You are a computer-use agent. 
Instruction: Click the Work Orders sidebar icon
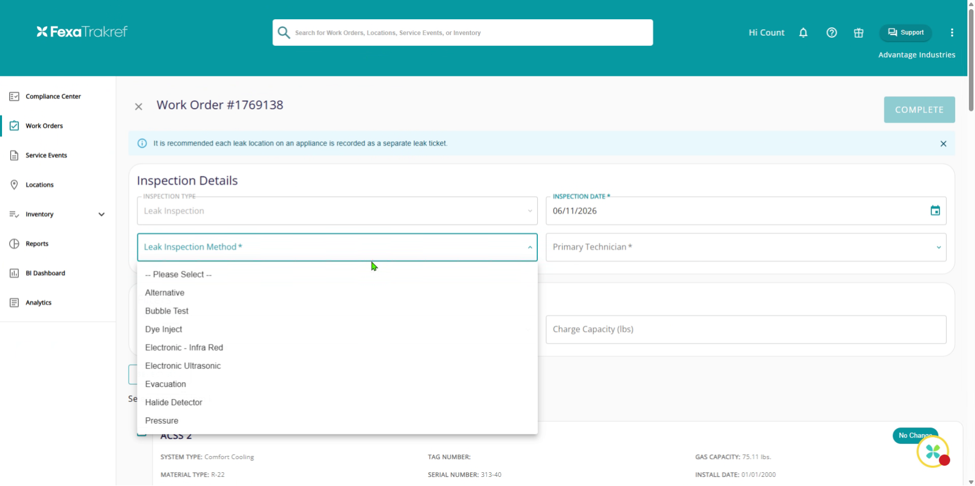click(x=14, y=126)
